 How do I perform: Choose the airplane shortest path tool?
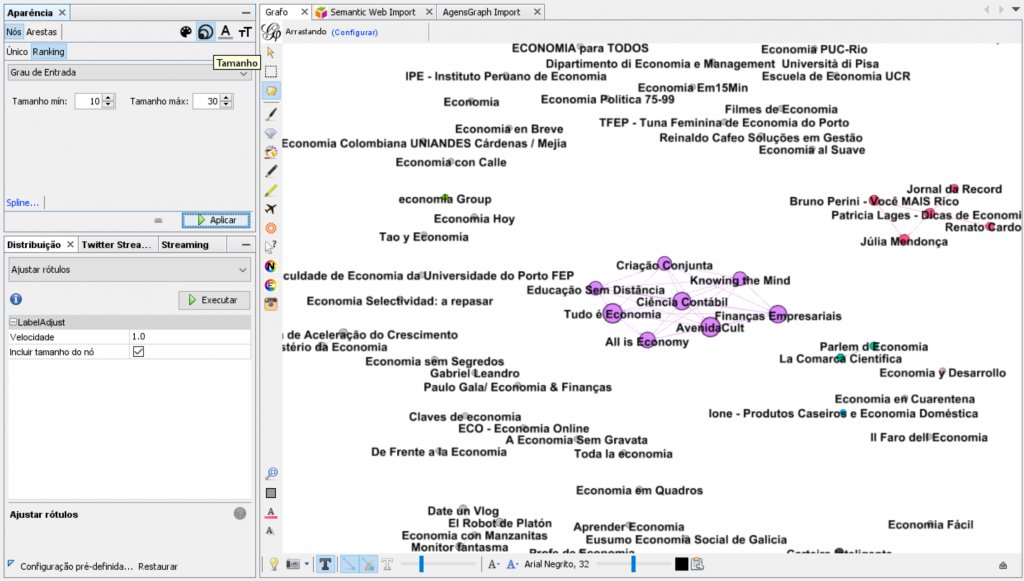271,209
